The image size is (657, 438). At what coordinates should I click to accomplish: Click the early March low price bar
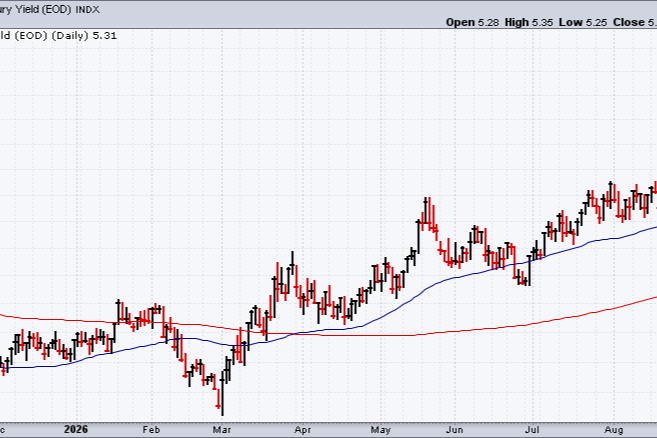coord(222,393)
